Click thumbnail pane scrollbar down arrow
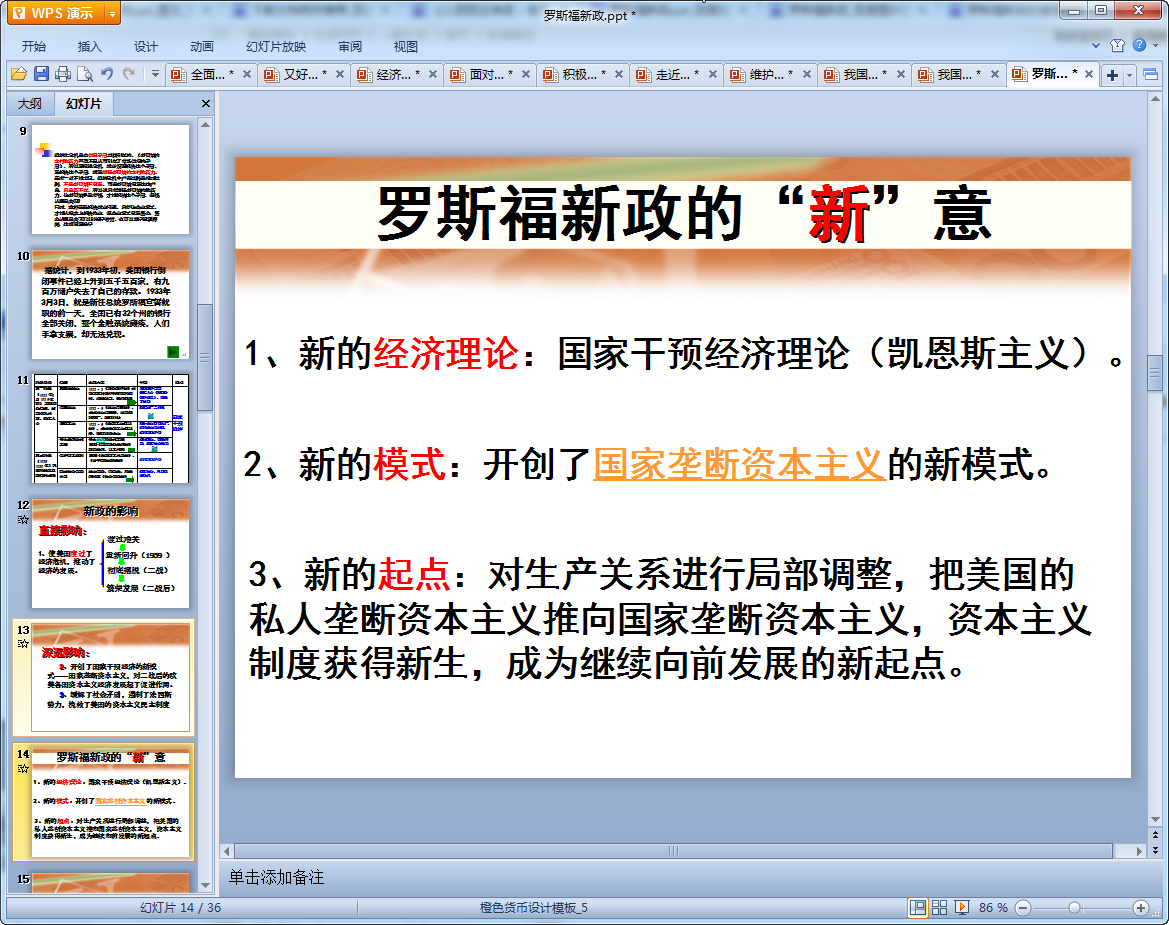 205,885
